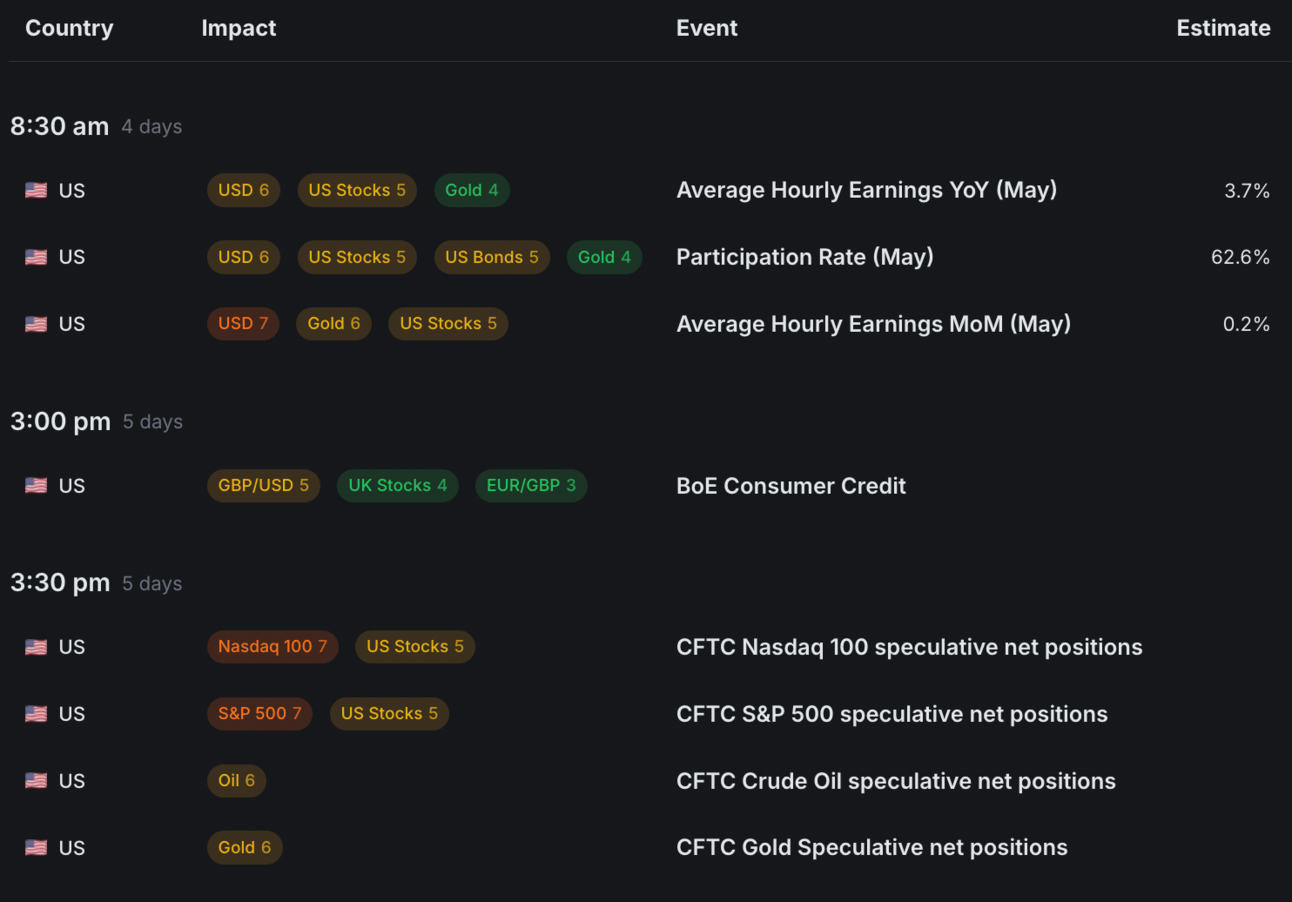Select the USD 7 impact badge
Screen dimensions: 1292x902
[243, 324]
